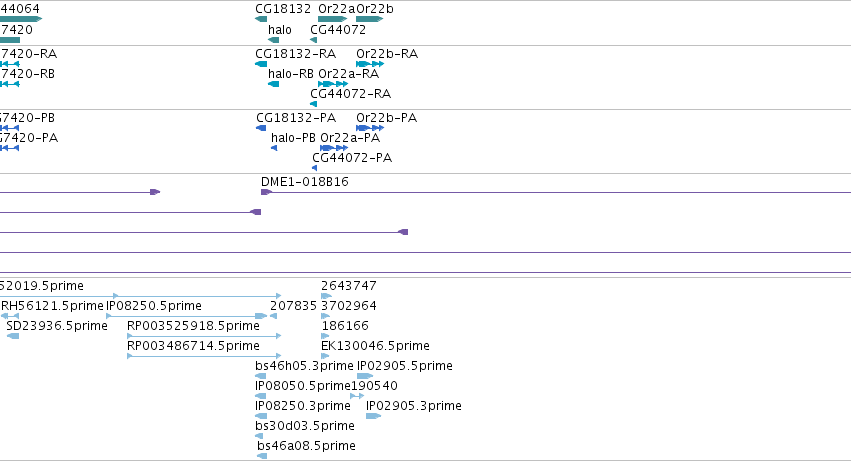Click the IP08250.5prime EST label
The width and height of the screenshot is (851, 461).
[x=154, y=306]
